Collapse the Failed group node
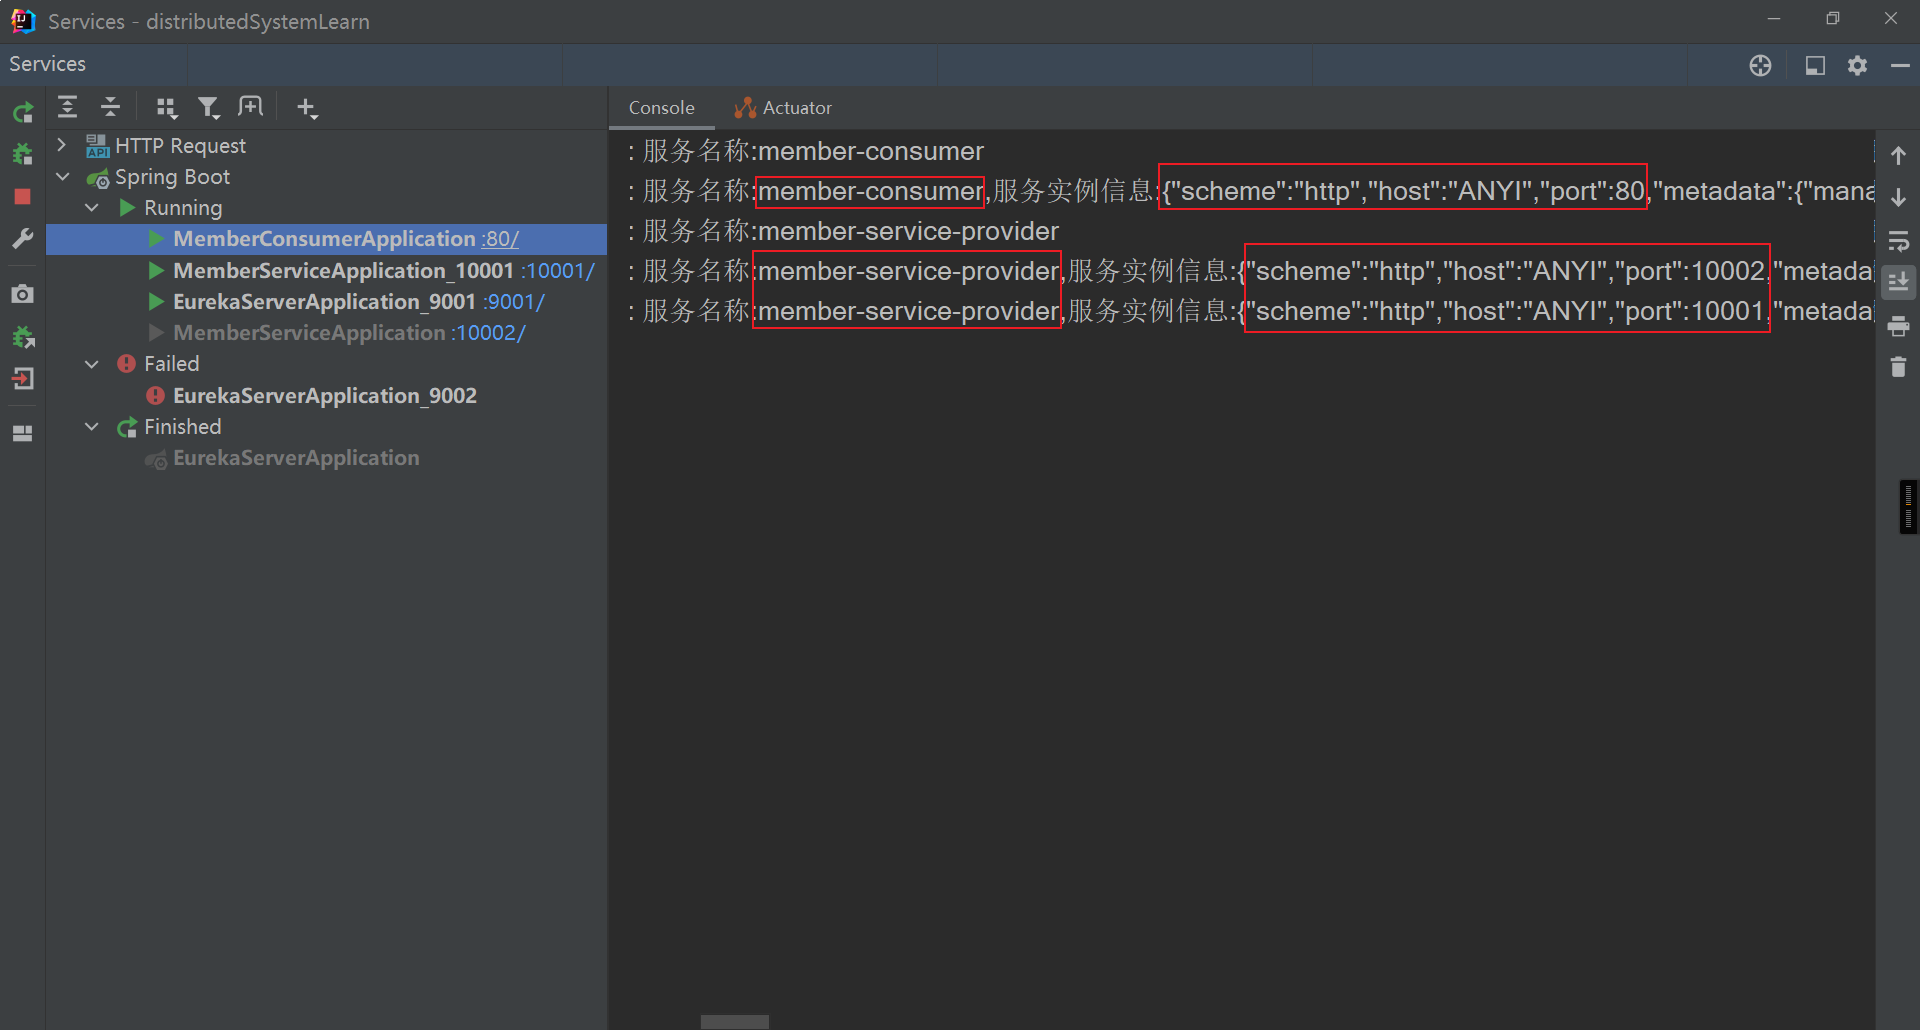The image size is (1920, 1030). coord(92,364)
